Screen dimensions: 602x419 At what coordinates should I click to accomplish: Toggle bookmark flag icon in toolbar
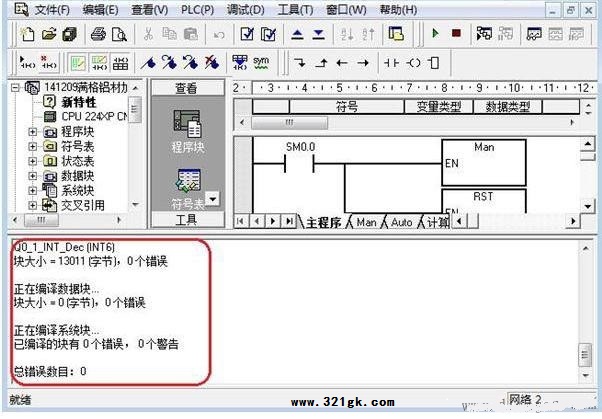(148, 63)
